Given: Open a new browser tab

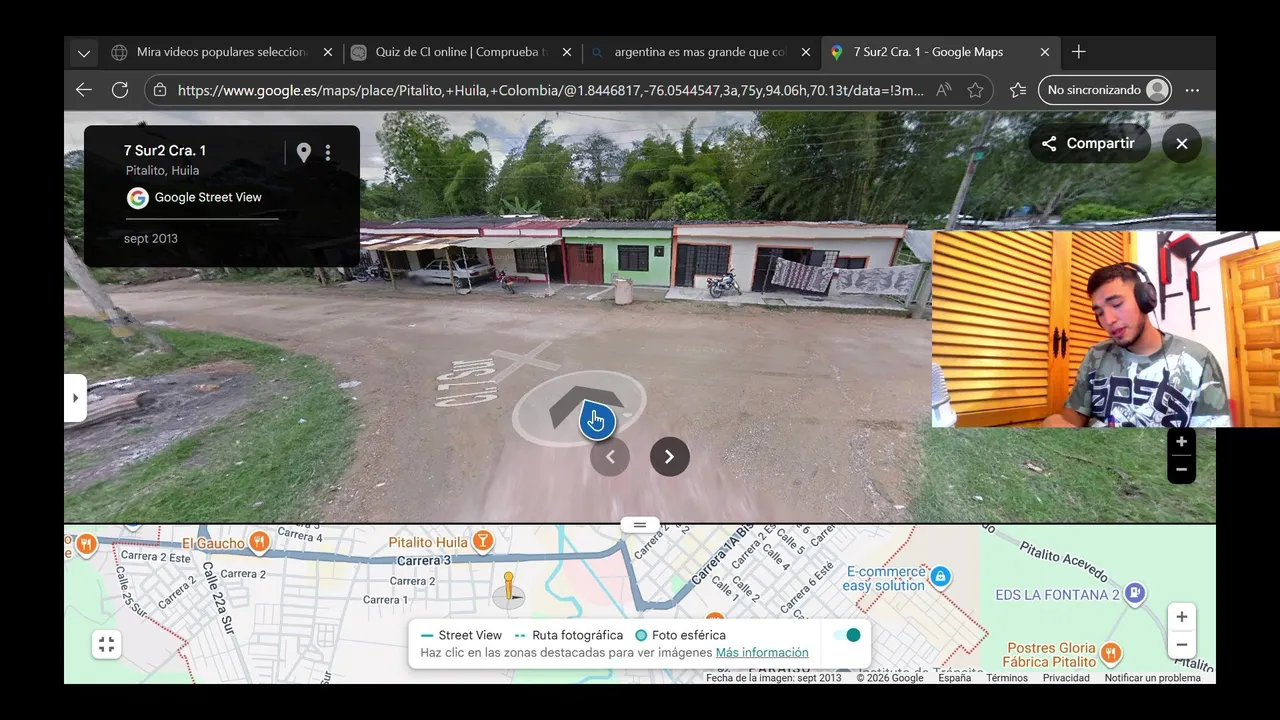Looking at the screenshot, I should (1078, 52).
